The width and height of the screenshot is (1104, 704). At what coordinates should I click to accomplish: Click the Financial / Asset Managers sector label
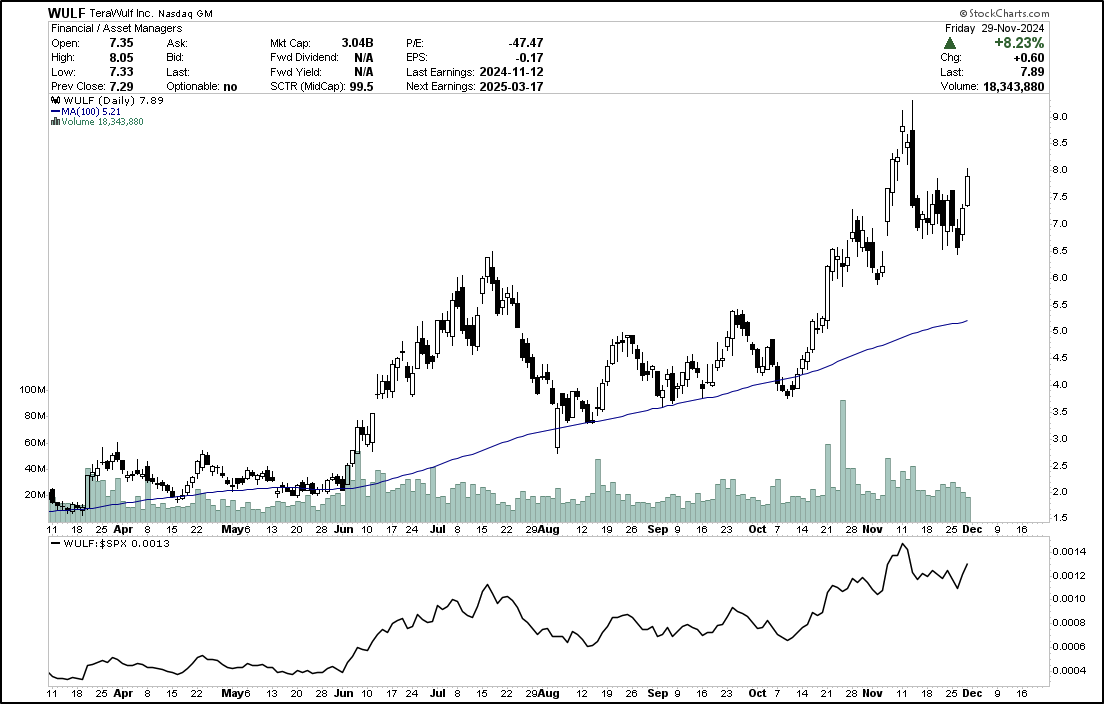[117, 28]
